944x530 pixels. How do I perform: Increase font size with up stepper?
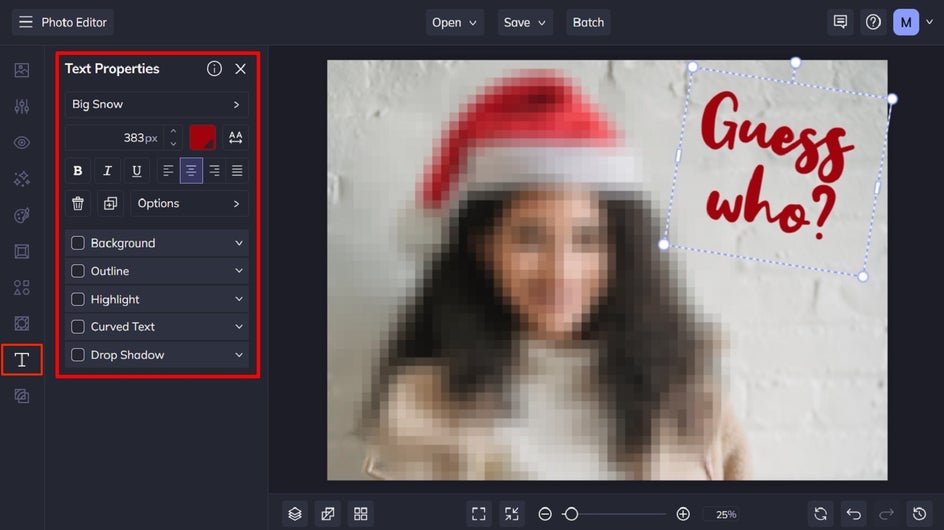[x=173, y=131]
